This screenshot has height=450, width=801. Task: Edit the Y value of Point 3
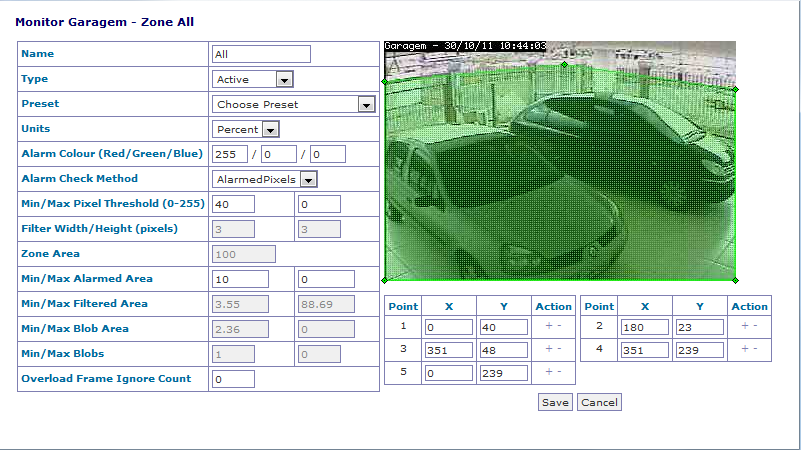(x=504, y=350)
